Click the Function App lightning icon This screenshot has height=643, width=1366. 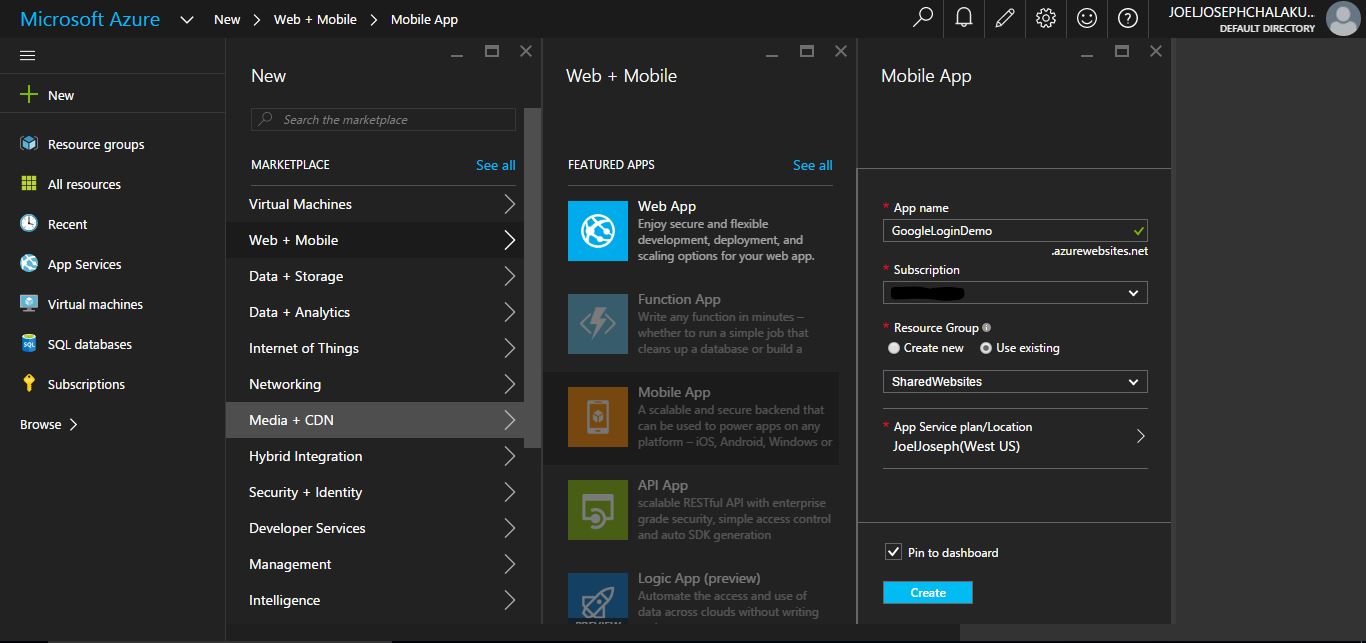(598, 324)
